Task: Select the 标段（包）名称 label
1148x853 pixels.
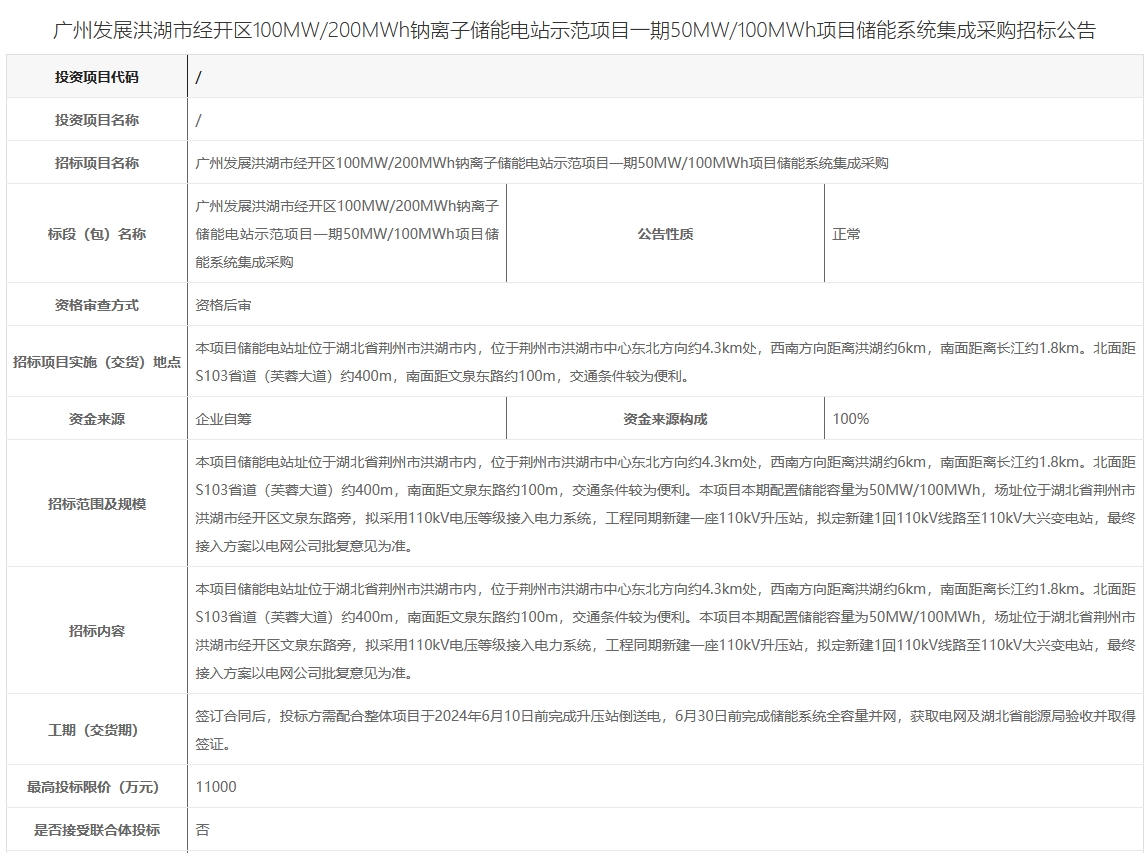Action: coord(97,234)
